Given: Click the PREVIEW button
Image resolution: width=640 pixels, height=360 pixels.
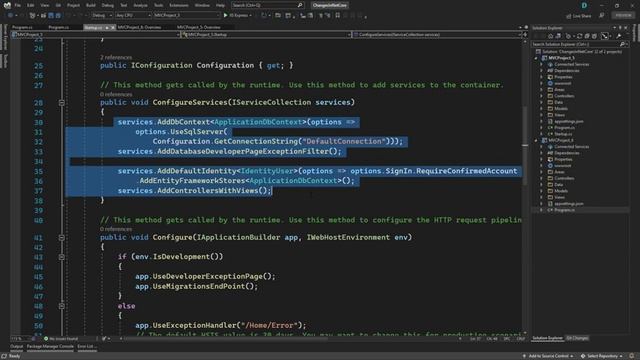Looking at the screenshot, I should tap(623, 16).
